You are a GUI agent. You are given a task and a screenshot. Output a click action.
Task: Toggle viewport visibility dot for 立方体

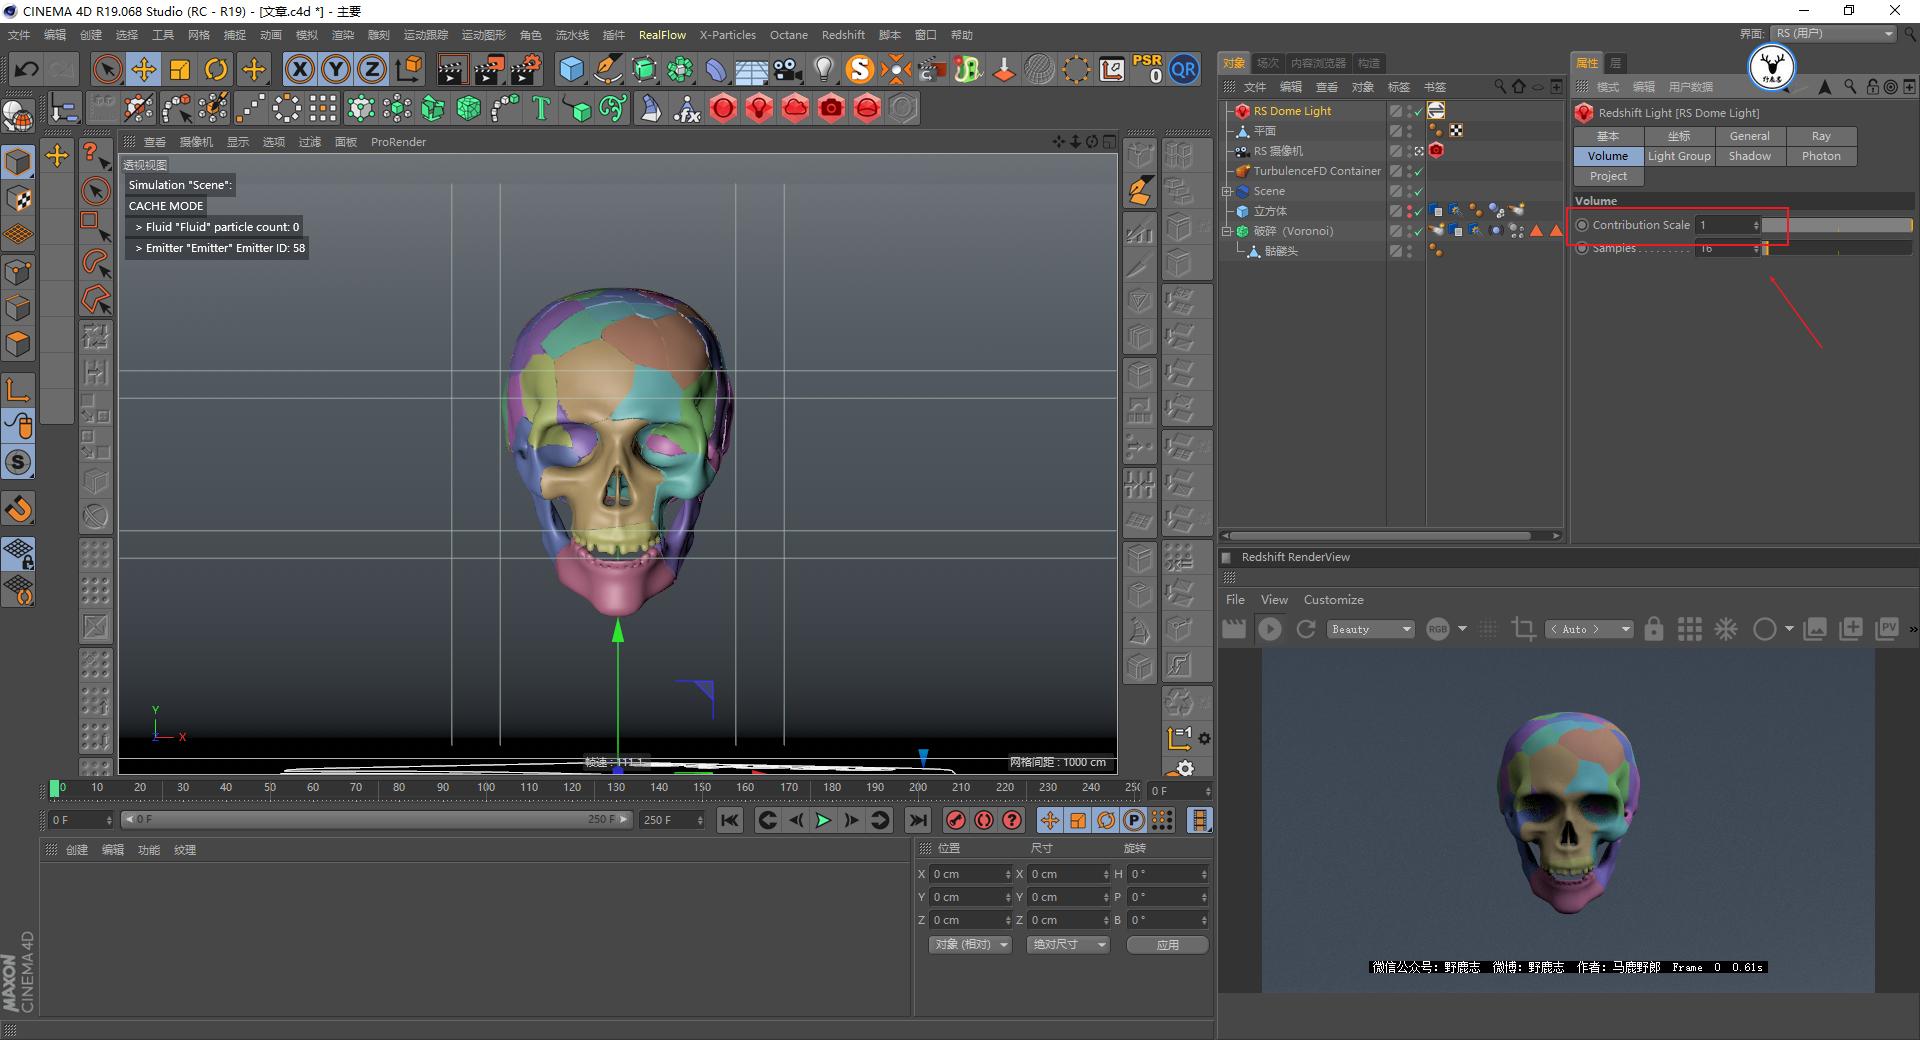click(1410, 207)
